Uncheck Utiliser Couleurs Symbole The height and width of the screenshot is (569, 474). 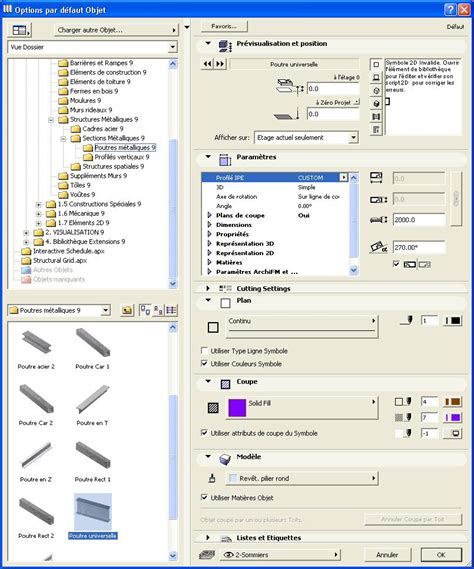[204, 363]
